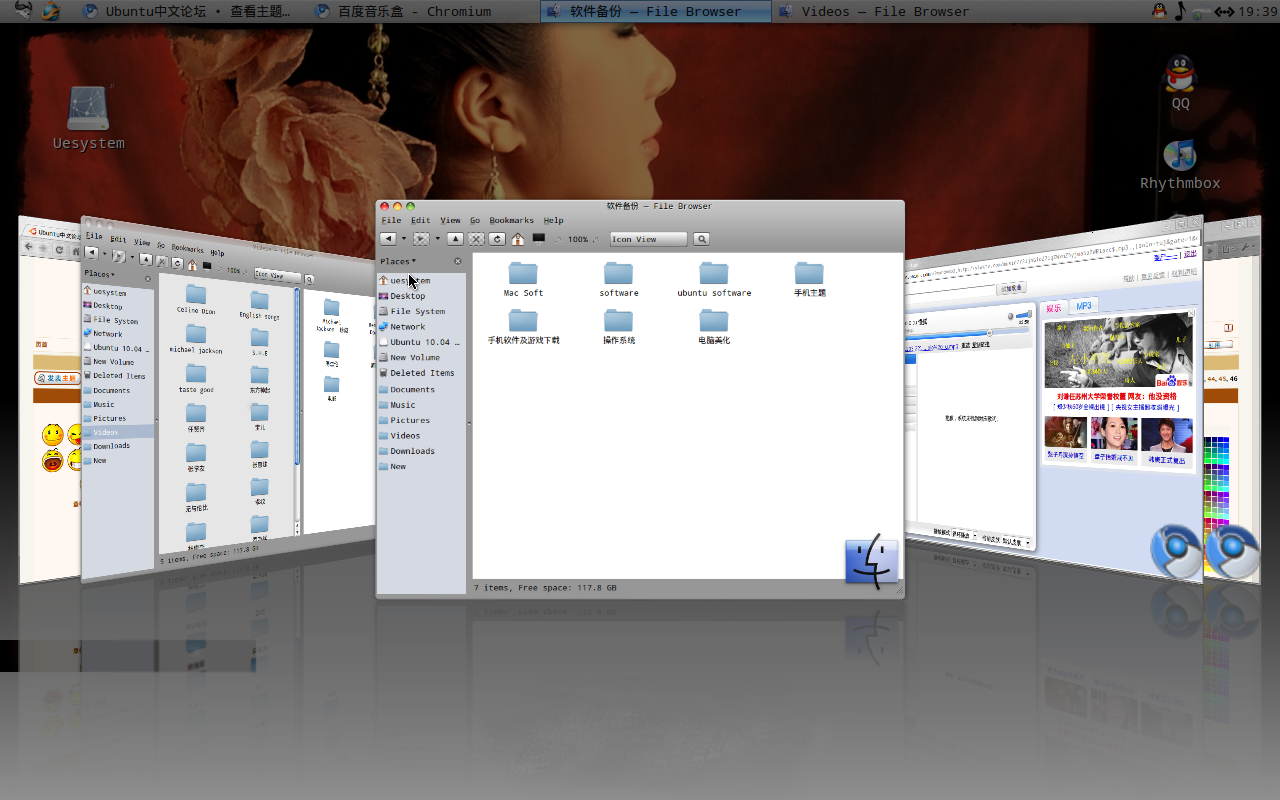The width and height of the screenshot is (1280, 800).
Task: Close the Places sidebar in 软件备份 window
Action: point(458,261)
